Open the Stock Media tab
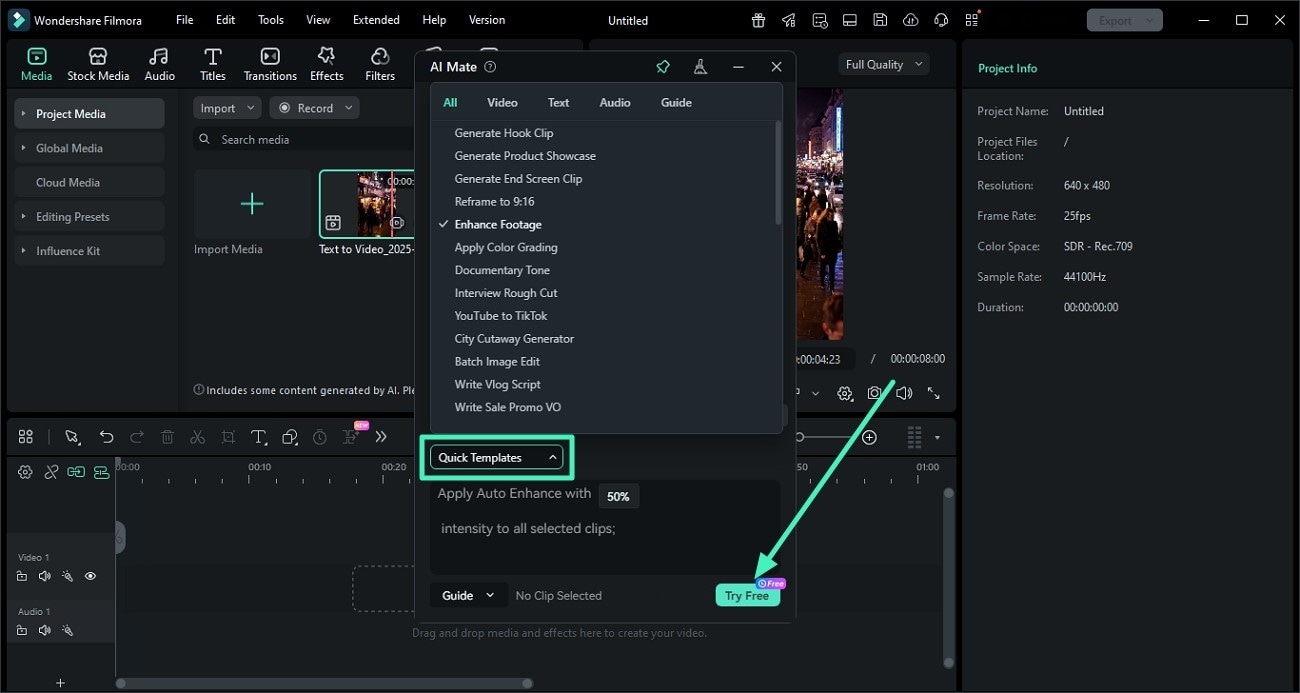 point(98,64)
